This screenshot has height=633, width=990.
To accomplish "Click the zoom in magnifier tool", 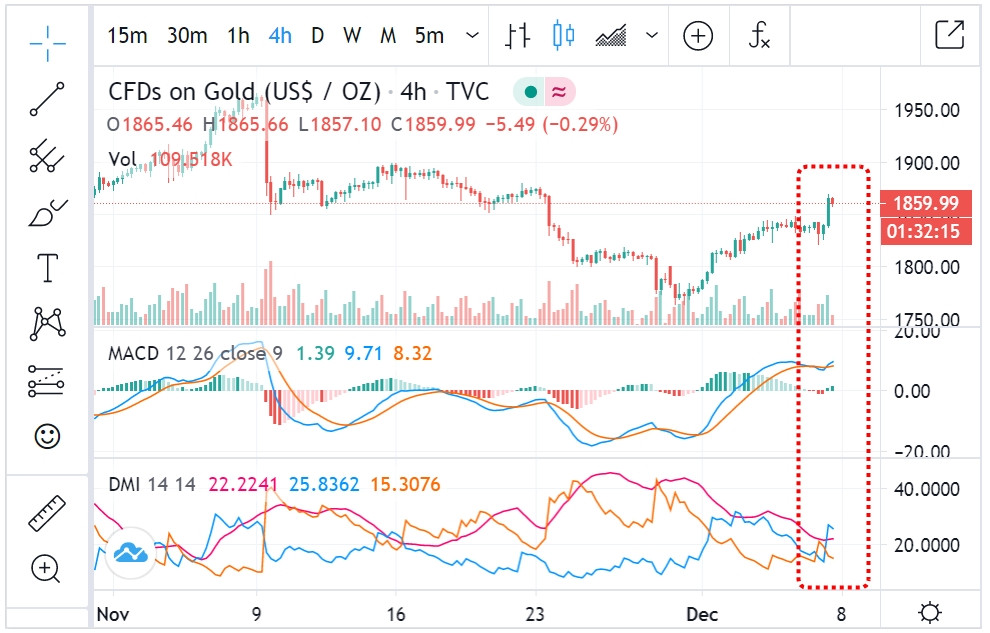I will click(47, 569).
